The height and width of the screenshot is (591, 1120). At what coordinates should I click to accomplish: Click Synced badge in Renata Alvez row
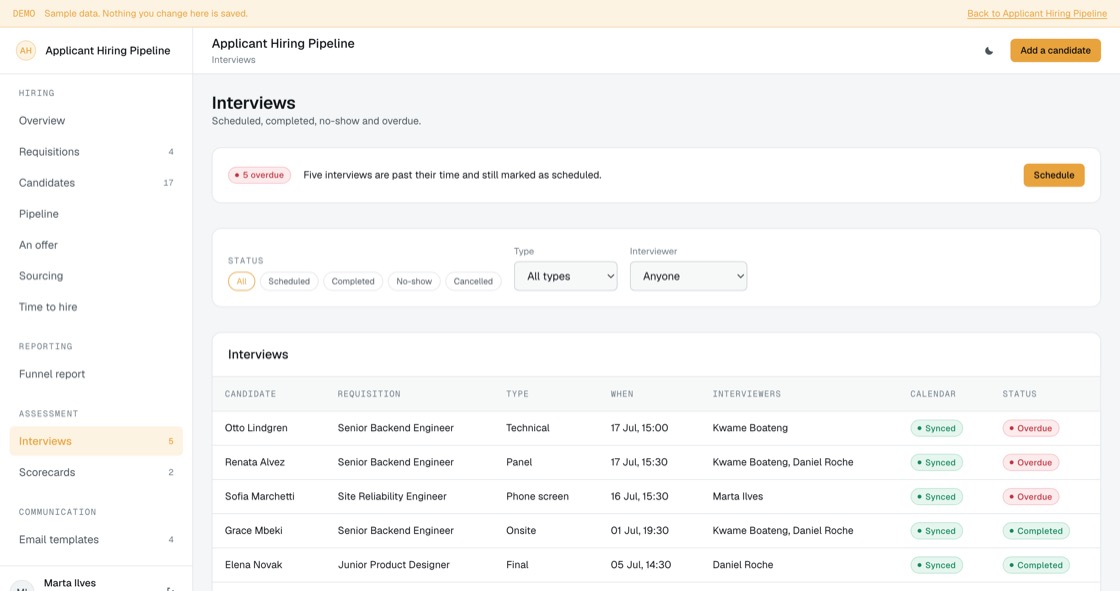click(x=936, y=462)
